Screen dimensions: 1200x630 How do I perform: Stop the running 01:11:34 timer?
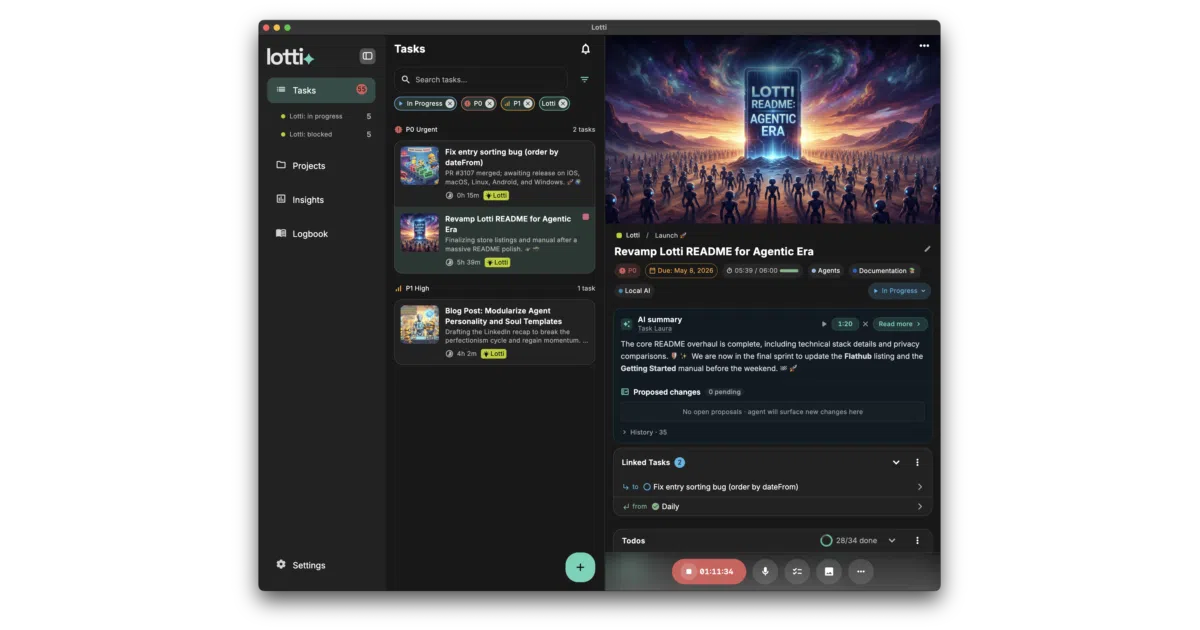[709, 571]
